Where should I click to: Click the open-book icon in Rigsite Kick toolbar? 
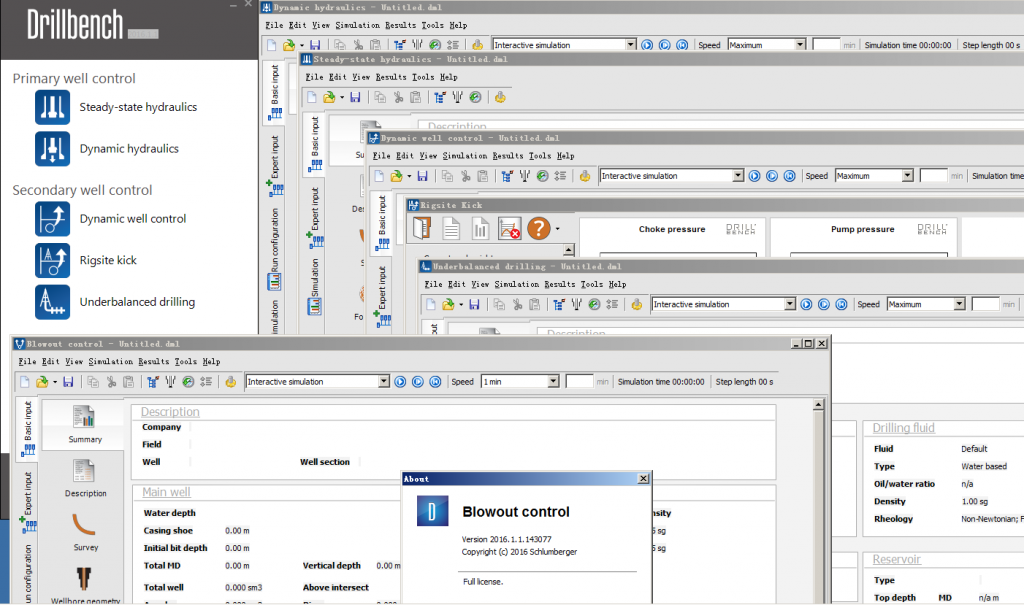[x=422, y=229]
